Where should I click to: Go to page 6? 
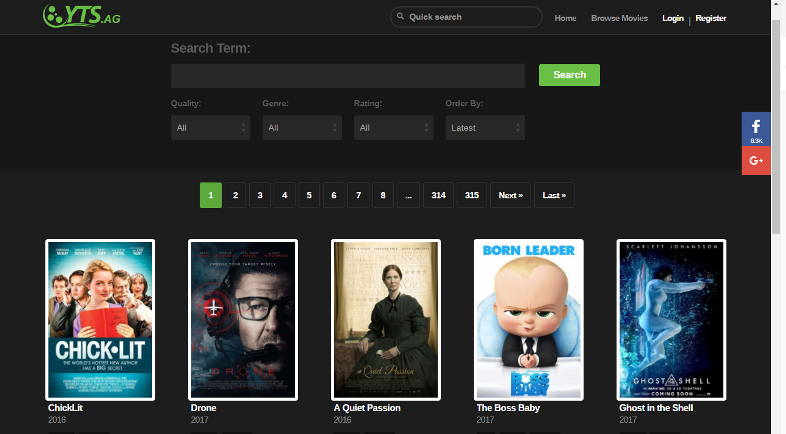[x=333, y=195]
